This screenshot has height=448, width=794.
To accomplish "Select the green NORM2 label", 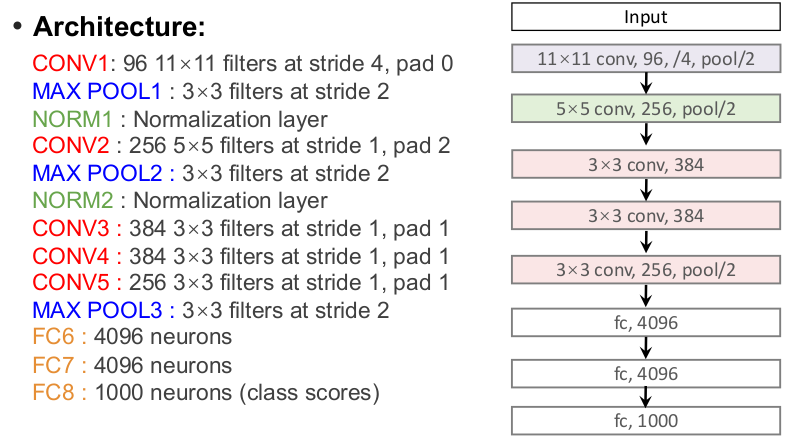I will click(x=65, y=200).
